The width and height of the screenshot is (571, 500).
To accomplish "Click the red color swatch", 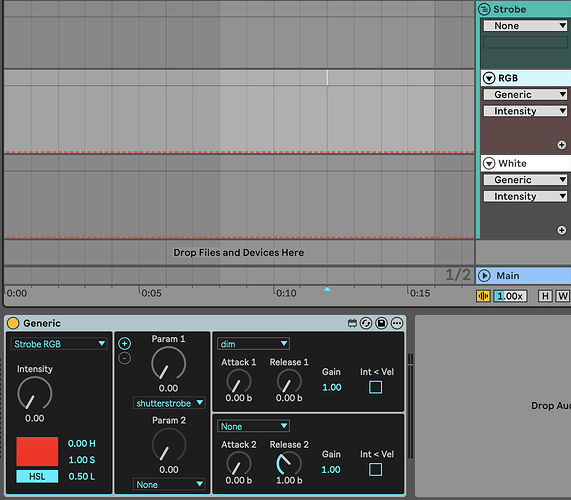I will [37, 452].
